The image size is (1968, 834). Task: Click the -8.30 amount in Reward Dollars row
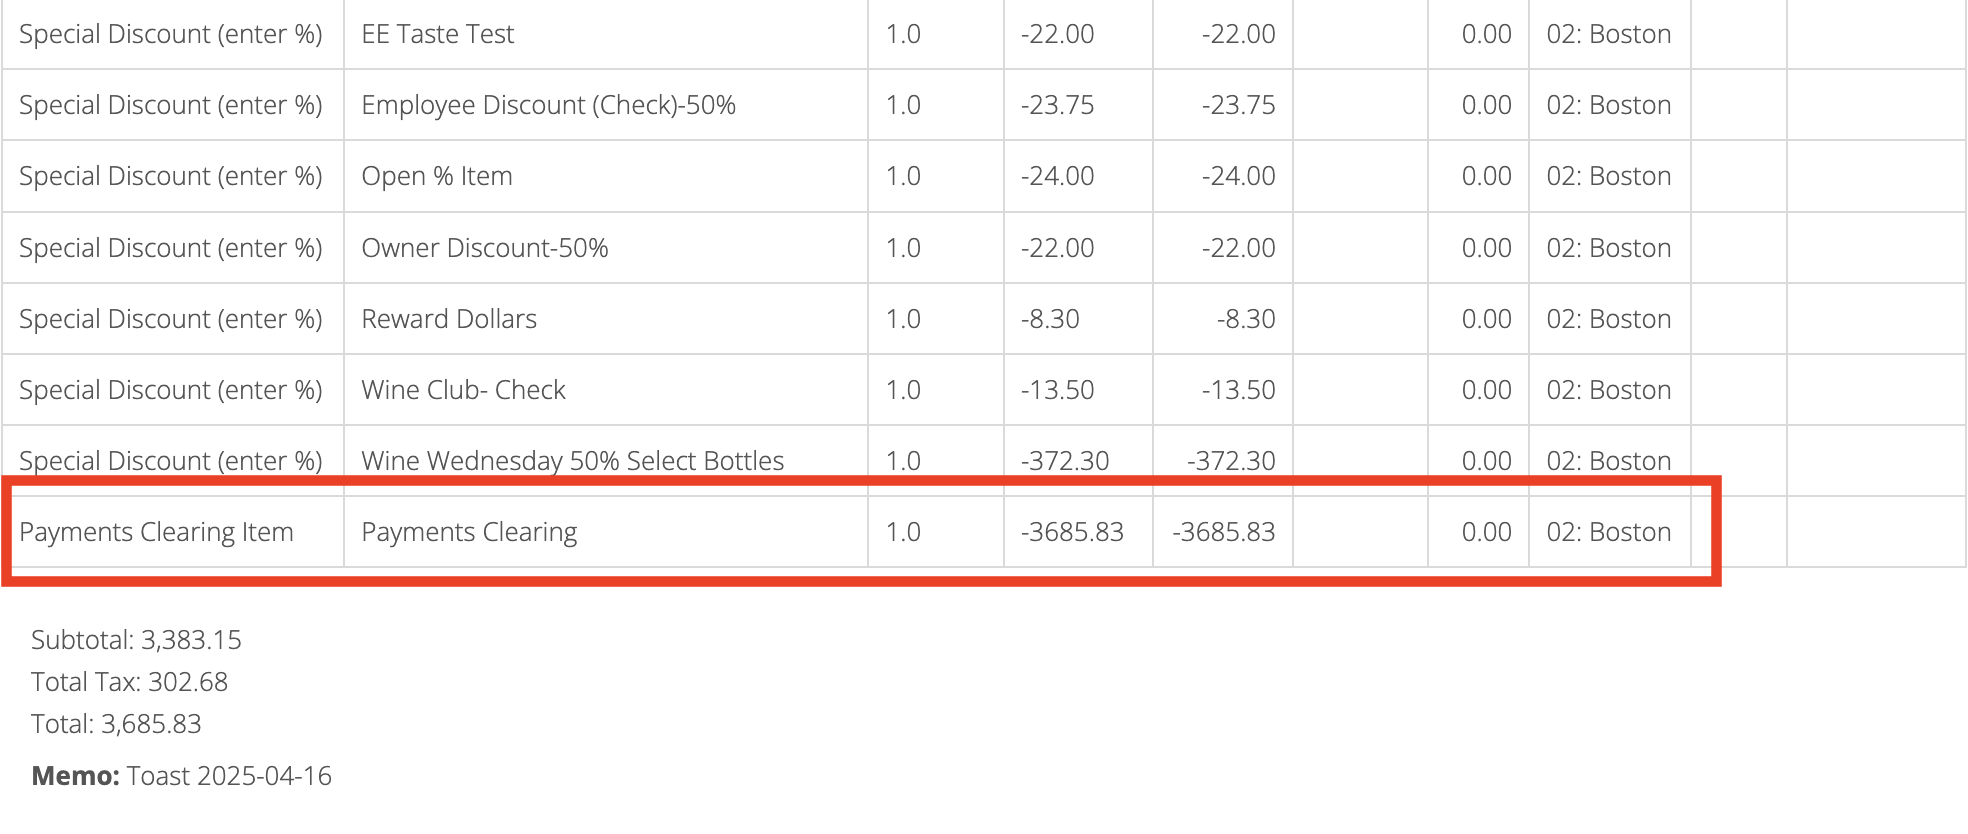point(1245,319)
